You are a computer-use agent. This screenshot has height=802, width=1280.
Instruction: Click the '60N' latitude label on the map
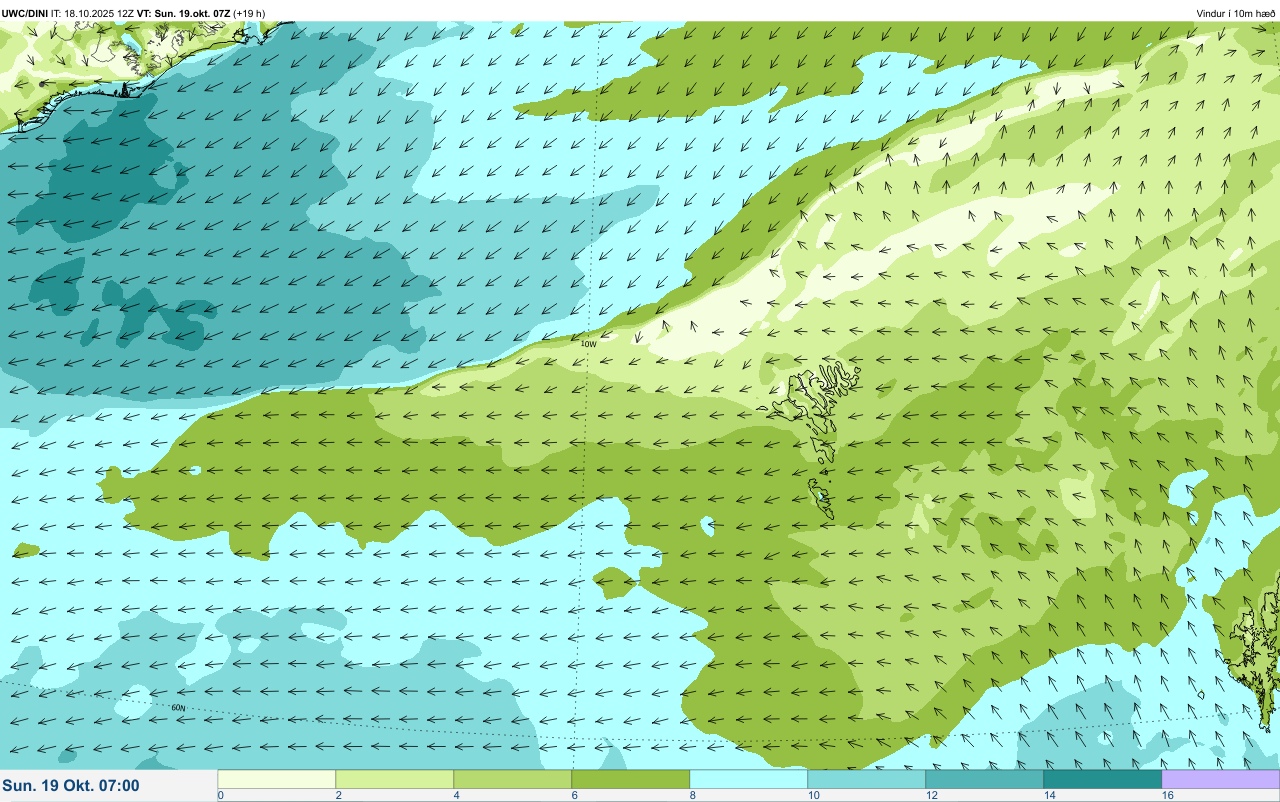[x=178, y=708]
